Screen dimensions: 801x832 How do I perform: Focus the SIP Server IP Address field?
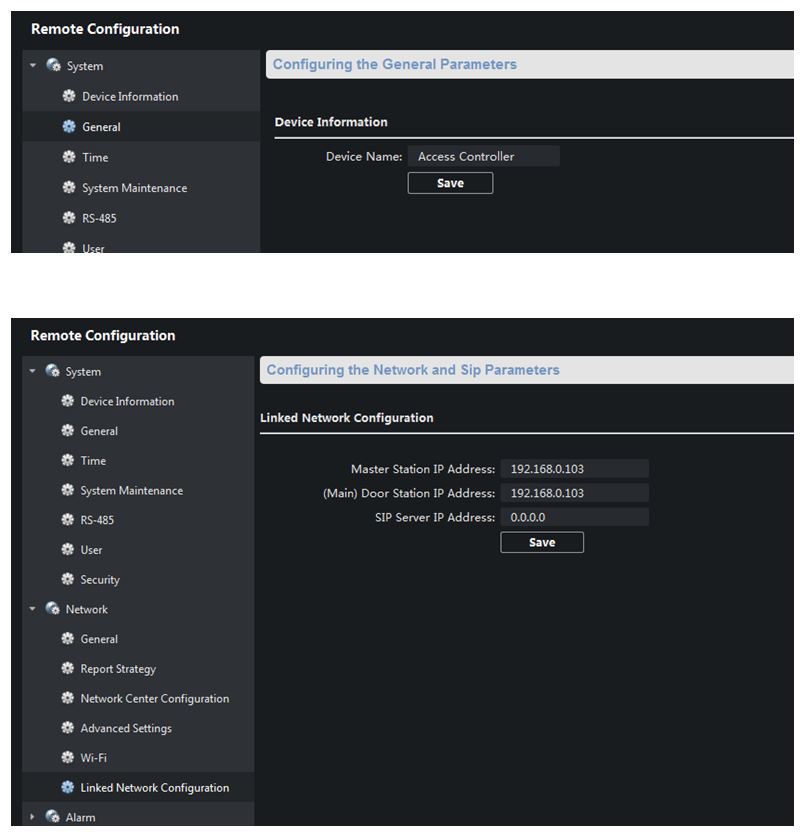tap(574, 517)
